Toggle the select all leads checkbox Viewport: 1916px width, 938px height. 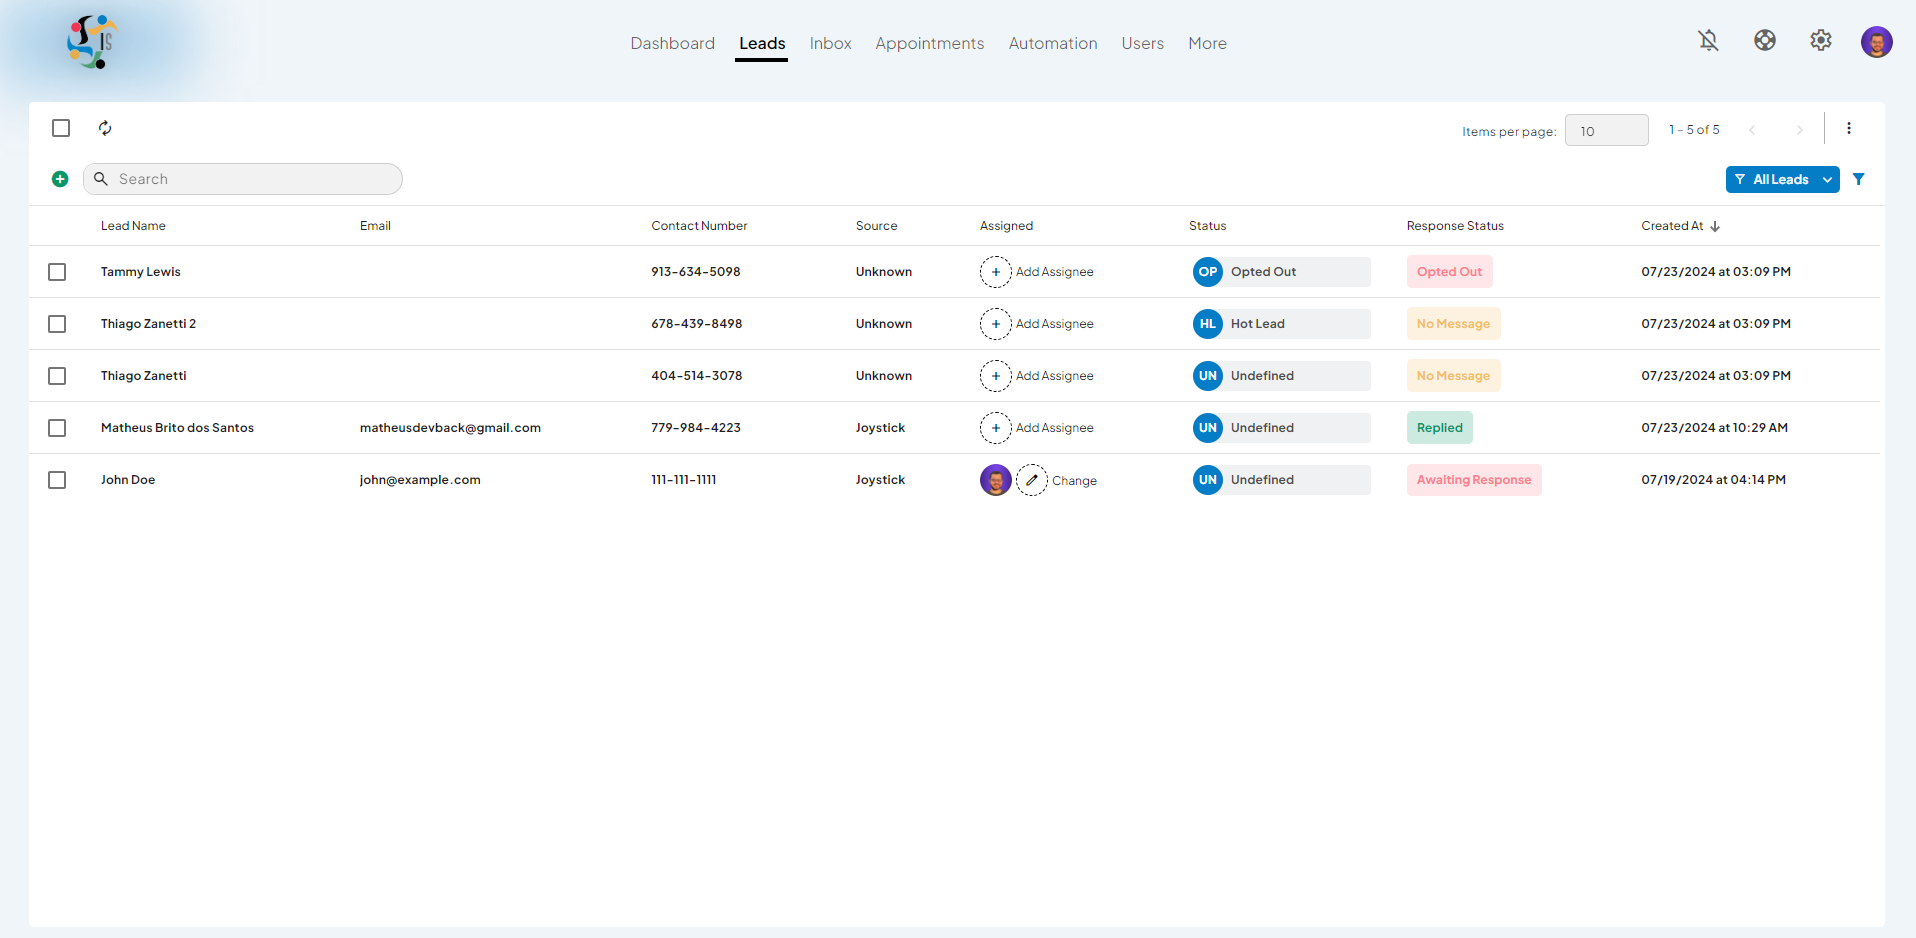click(x=61, y=128)
